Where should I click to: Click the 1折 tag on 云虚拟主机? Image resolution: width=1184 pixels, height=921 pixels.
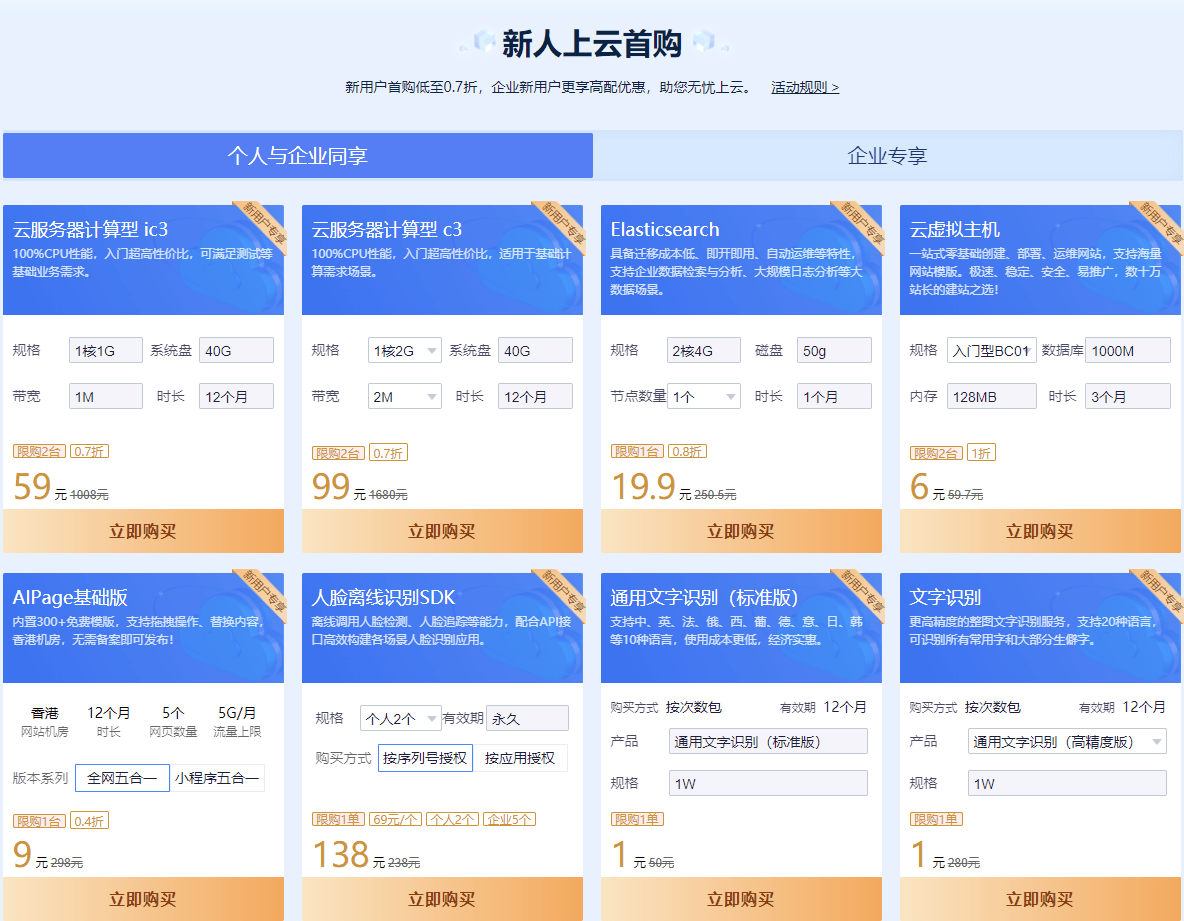point(982,453)
